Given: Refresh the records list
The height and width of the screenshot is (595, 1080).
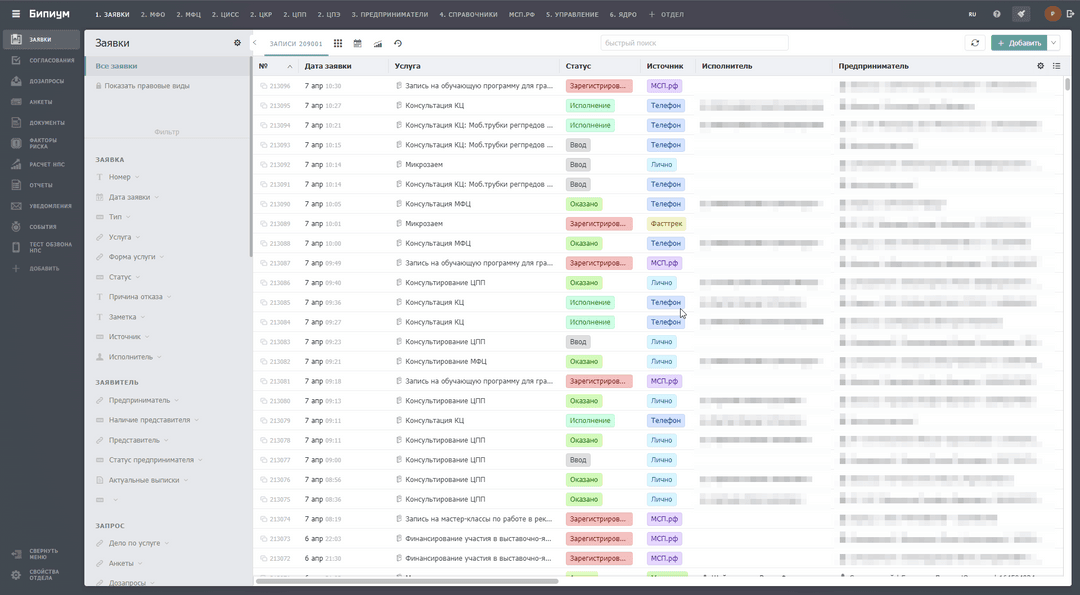Looking at the screenshot, I should [974, 43].
